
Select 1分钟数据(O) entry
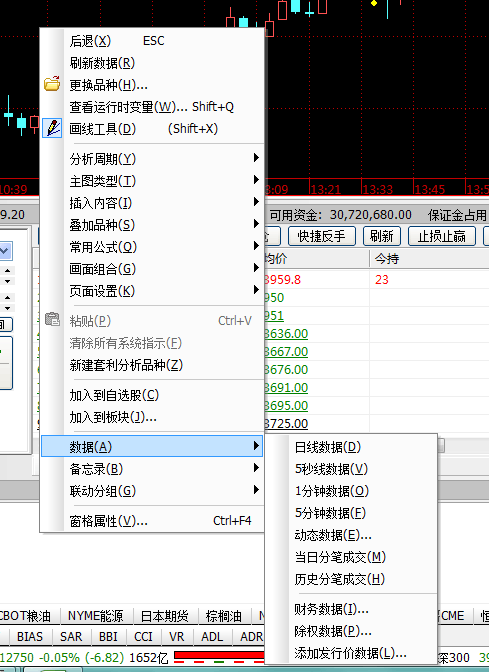(x=351, y=491)
